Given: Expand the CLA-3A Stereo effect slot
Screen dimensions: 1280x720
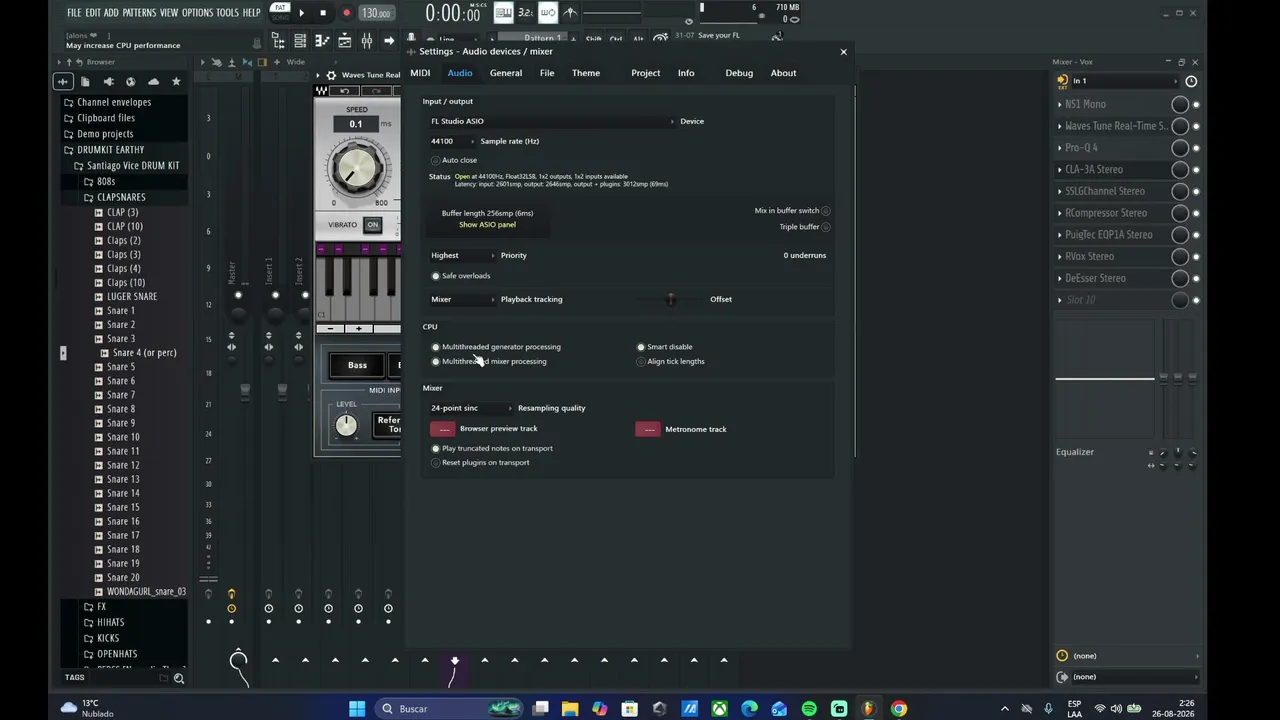Looking at the screenshot, I should 1060,170.
